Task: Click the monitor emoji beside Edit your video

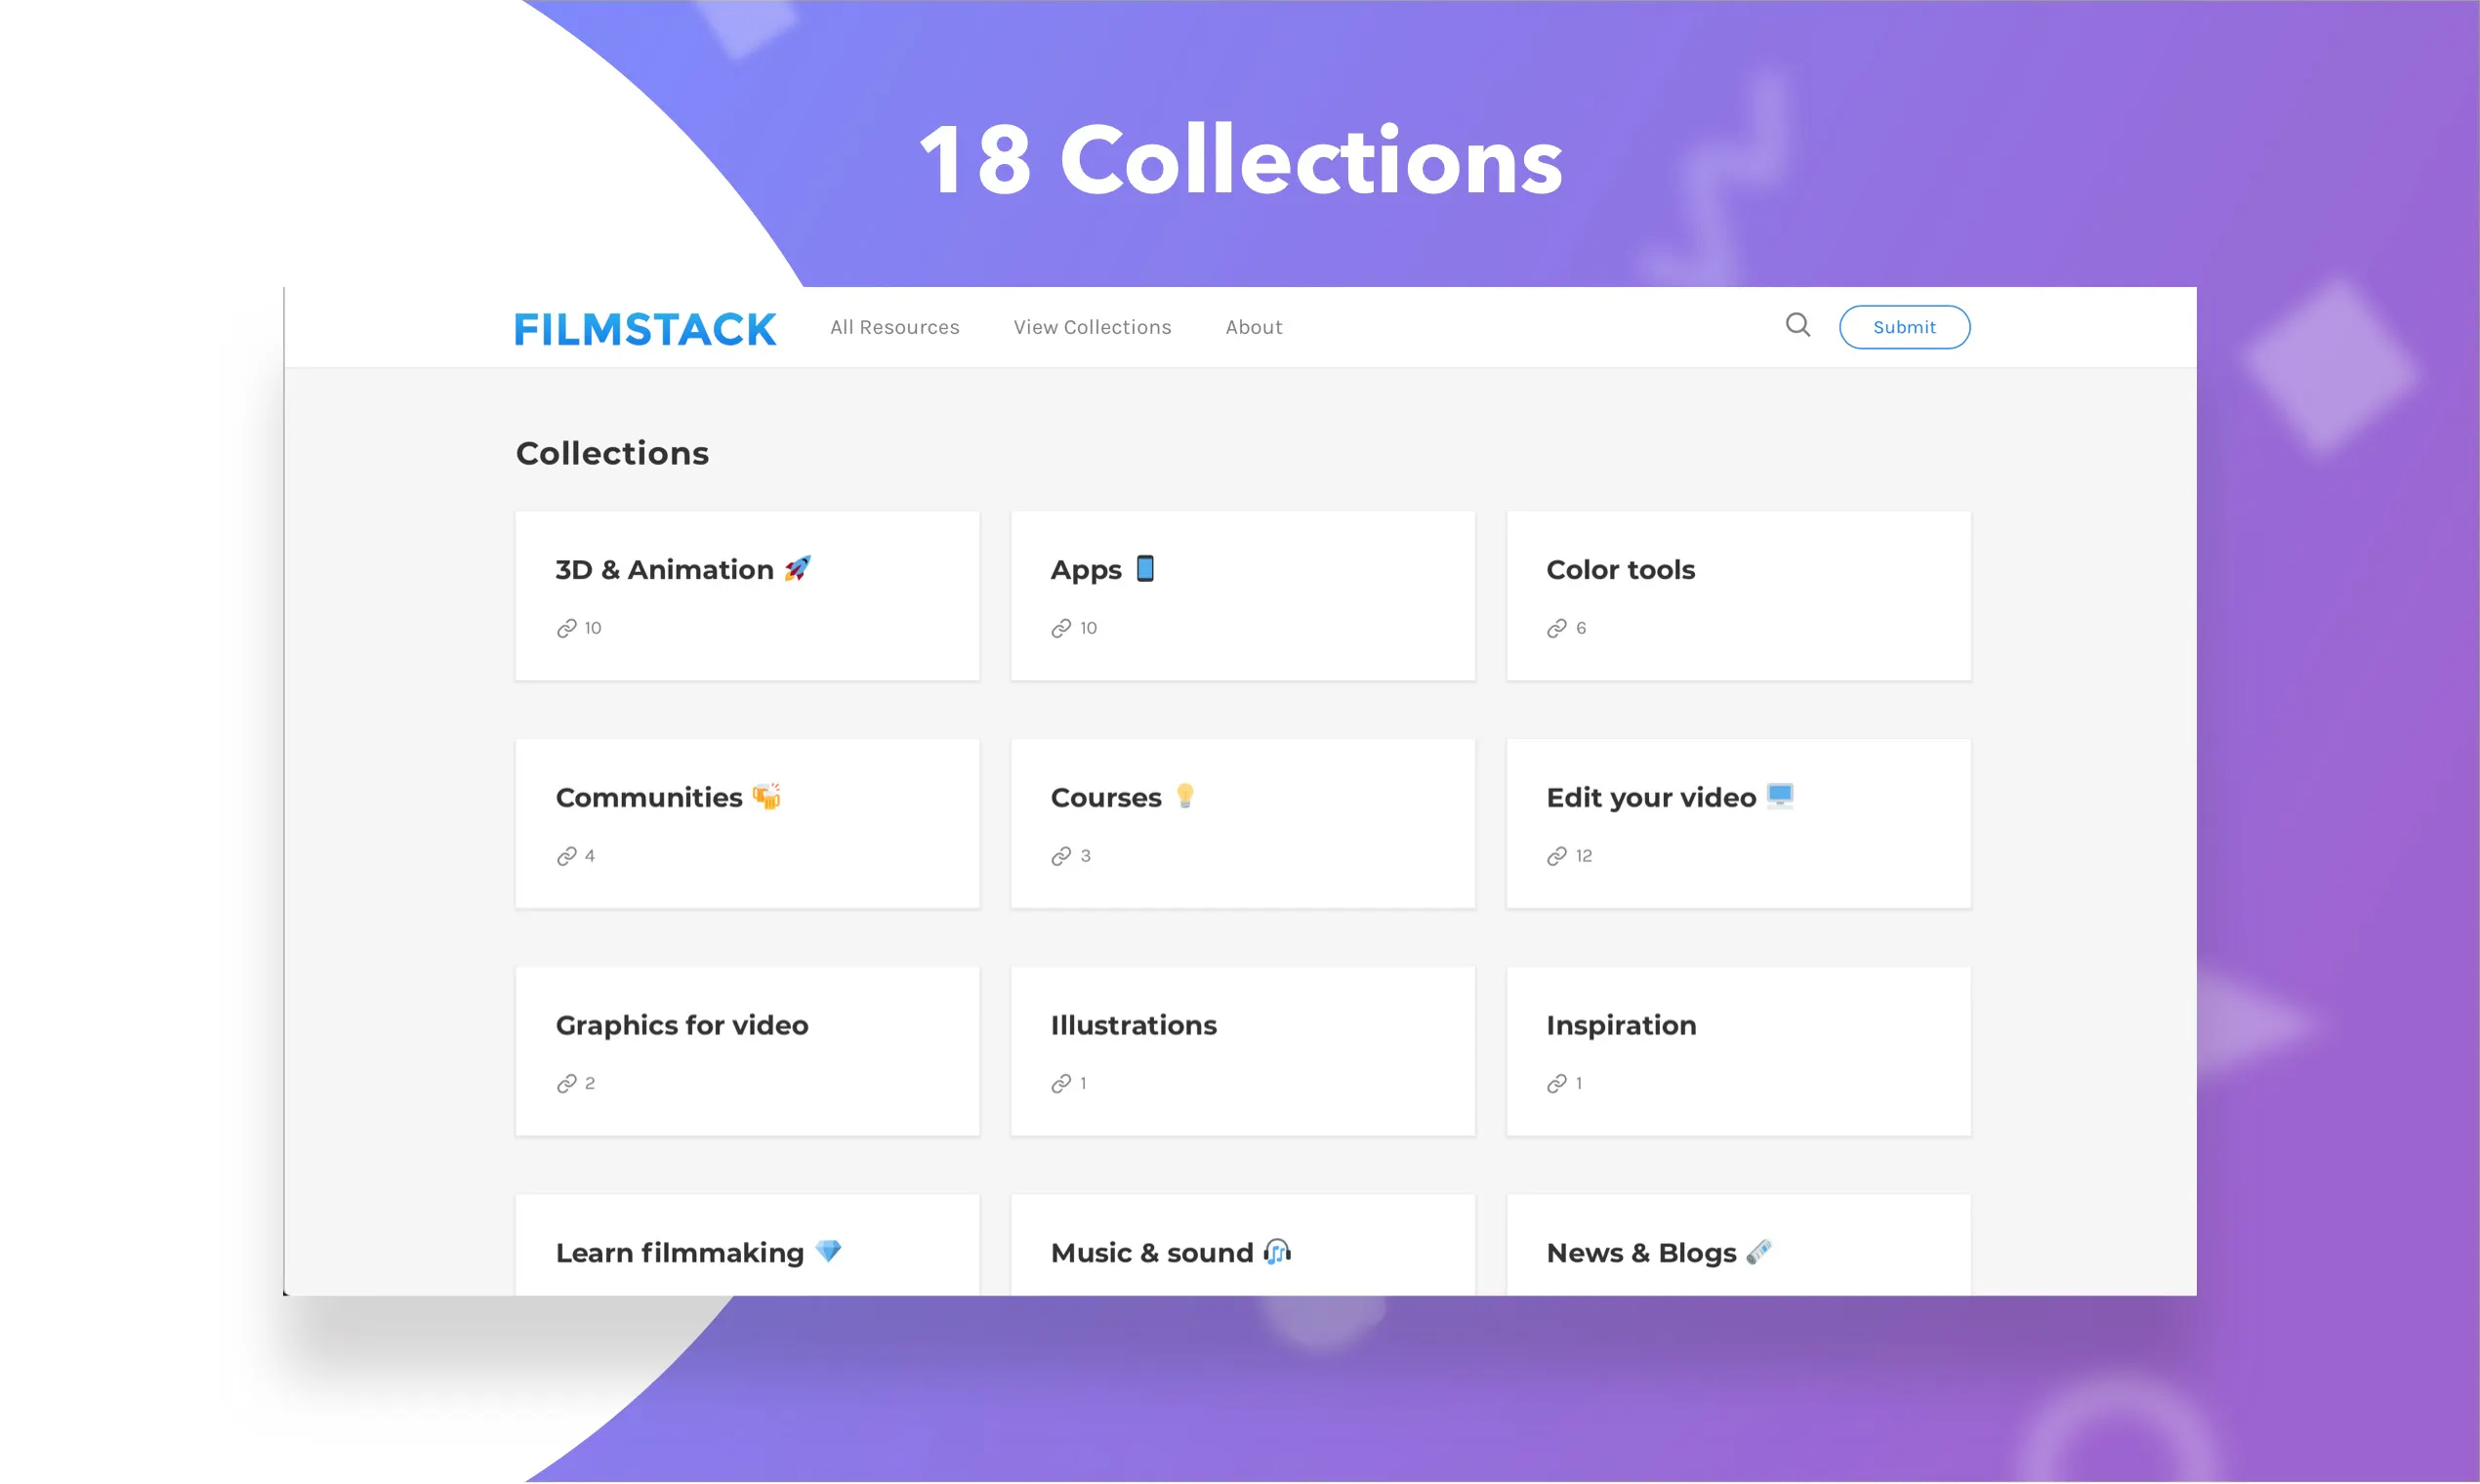Action: click(x=1780, y=796)
